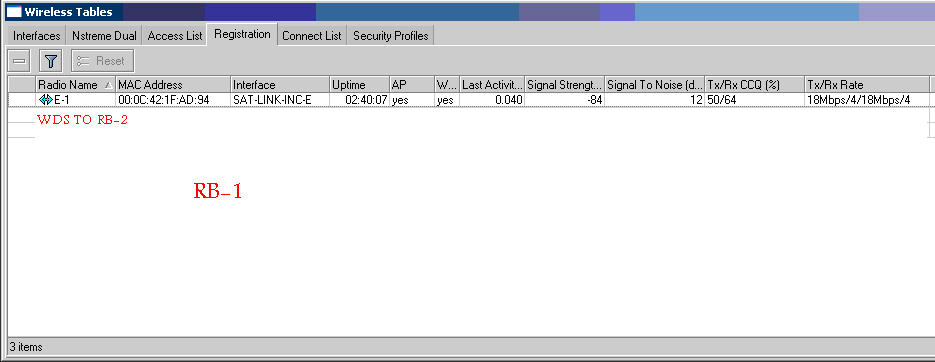Click the Wireless Tables window icon
The width and height of the screenshot is (935, 362).
click(13, 12)
